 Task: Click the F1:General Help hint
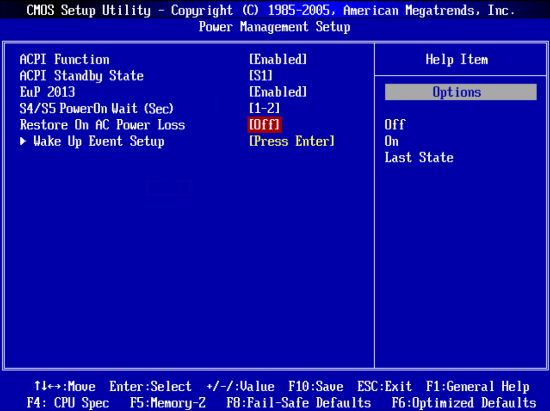(477, 386)
